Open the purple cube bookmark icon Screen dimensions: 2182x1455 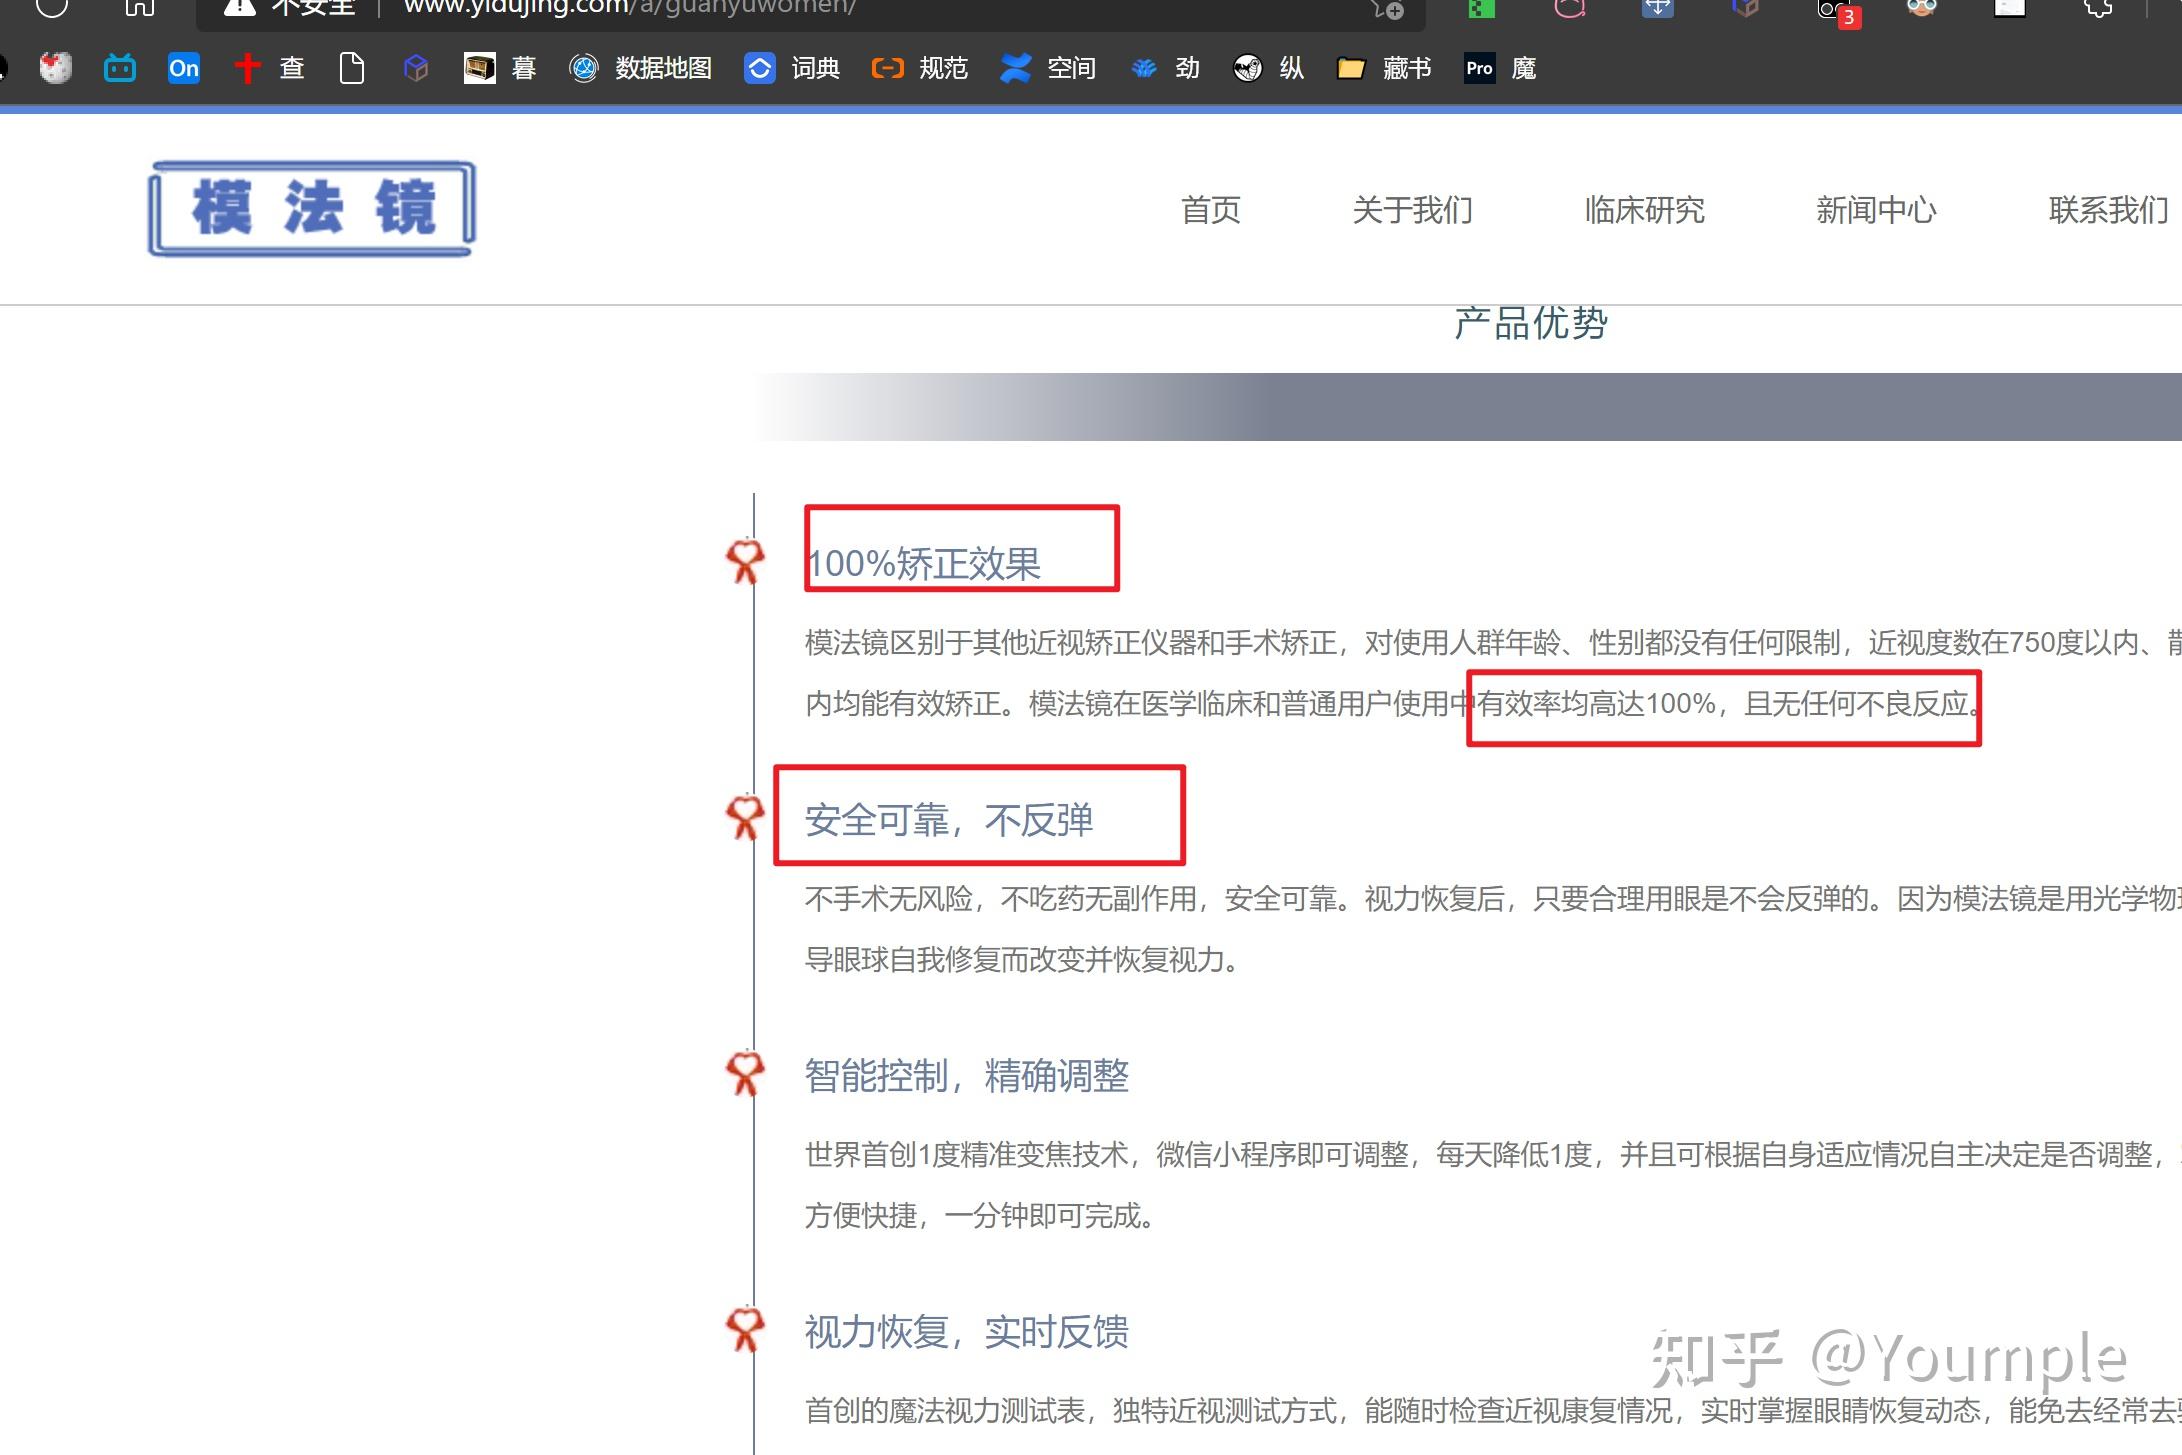[416, 68]
